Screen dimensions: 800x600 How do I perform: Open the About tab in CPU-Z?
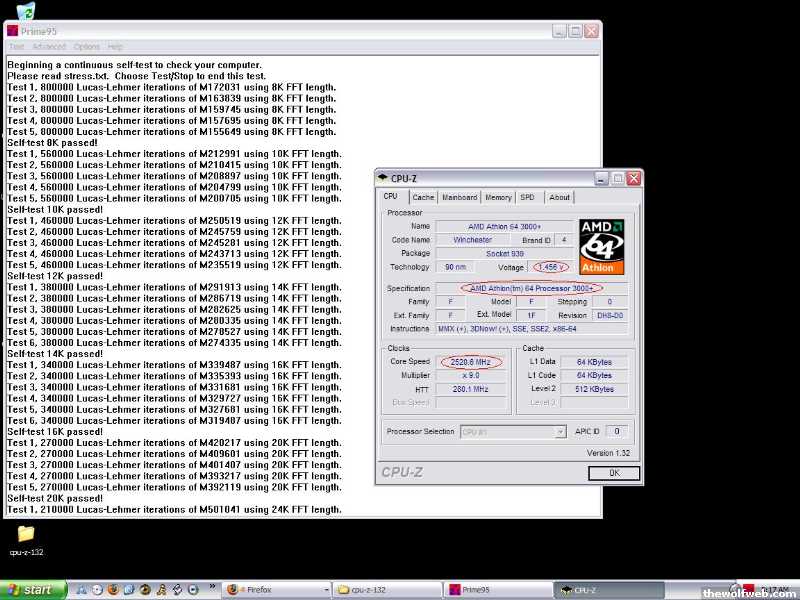pos(560,197)
